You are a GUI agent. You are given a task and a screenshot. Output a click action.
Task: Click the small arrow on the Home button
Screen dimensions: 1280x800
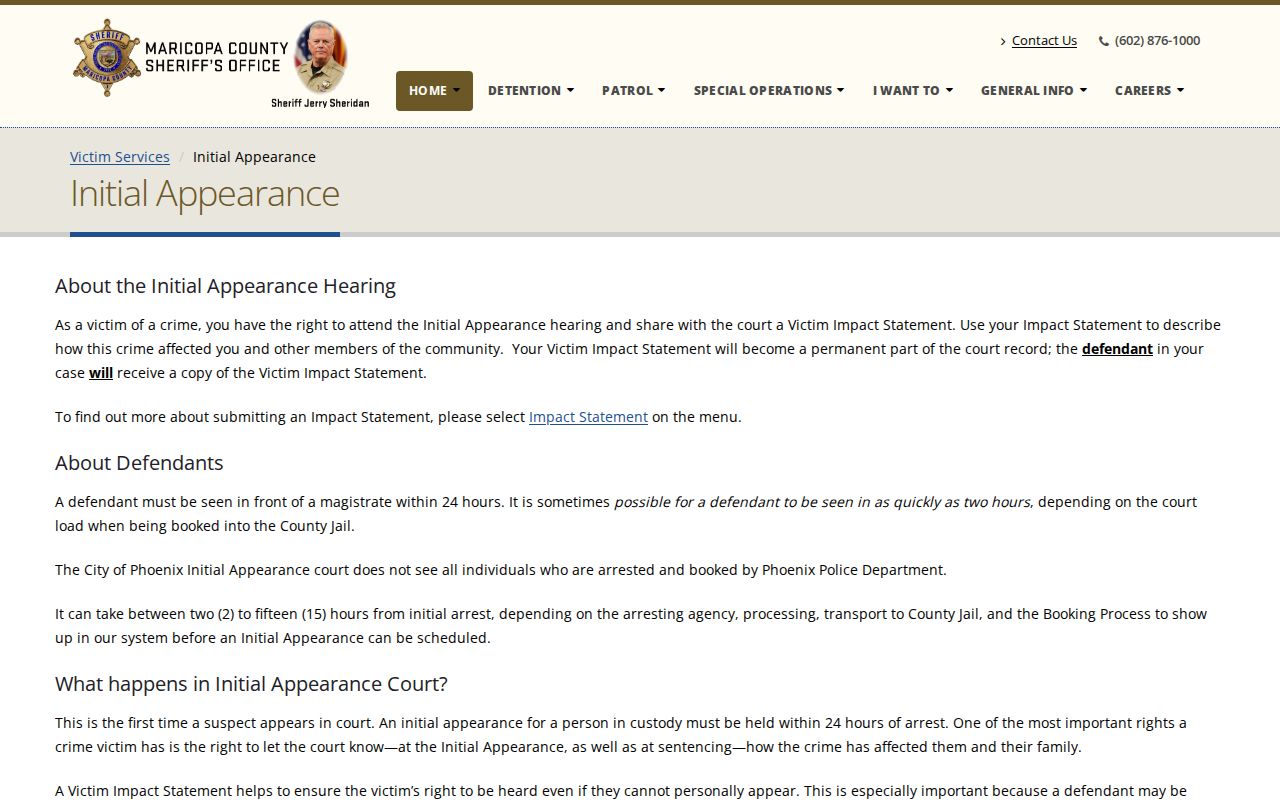tap(457, 91)
